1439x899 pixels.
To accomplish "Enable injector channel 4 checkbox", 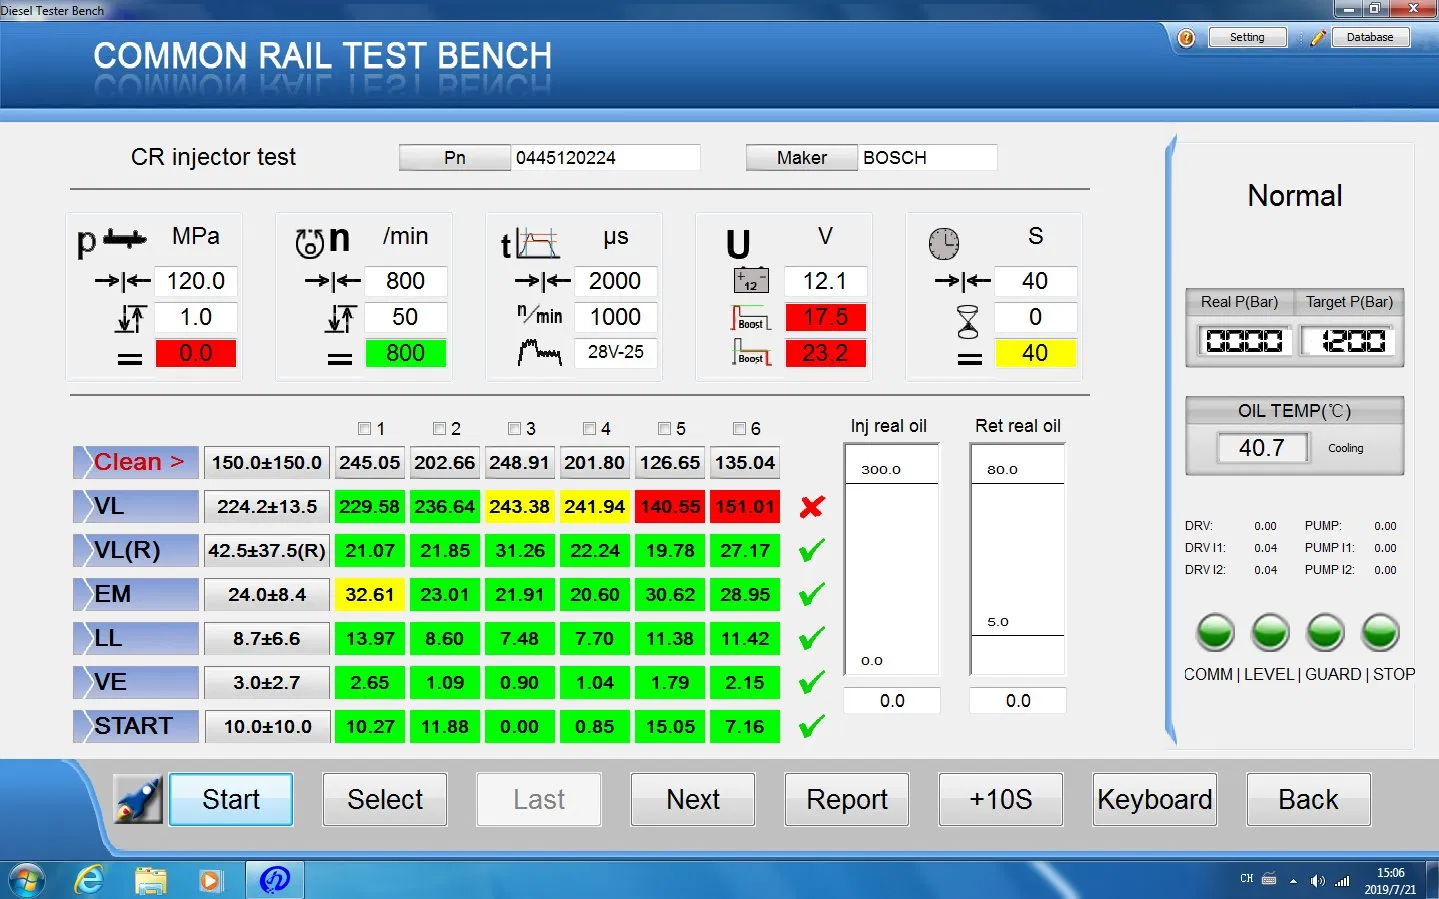I will click(590, 428).
